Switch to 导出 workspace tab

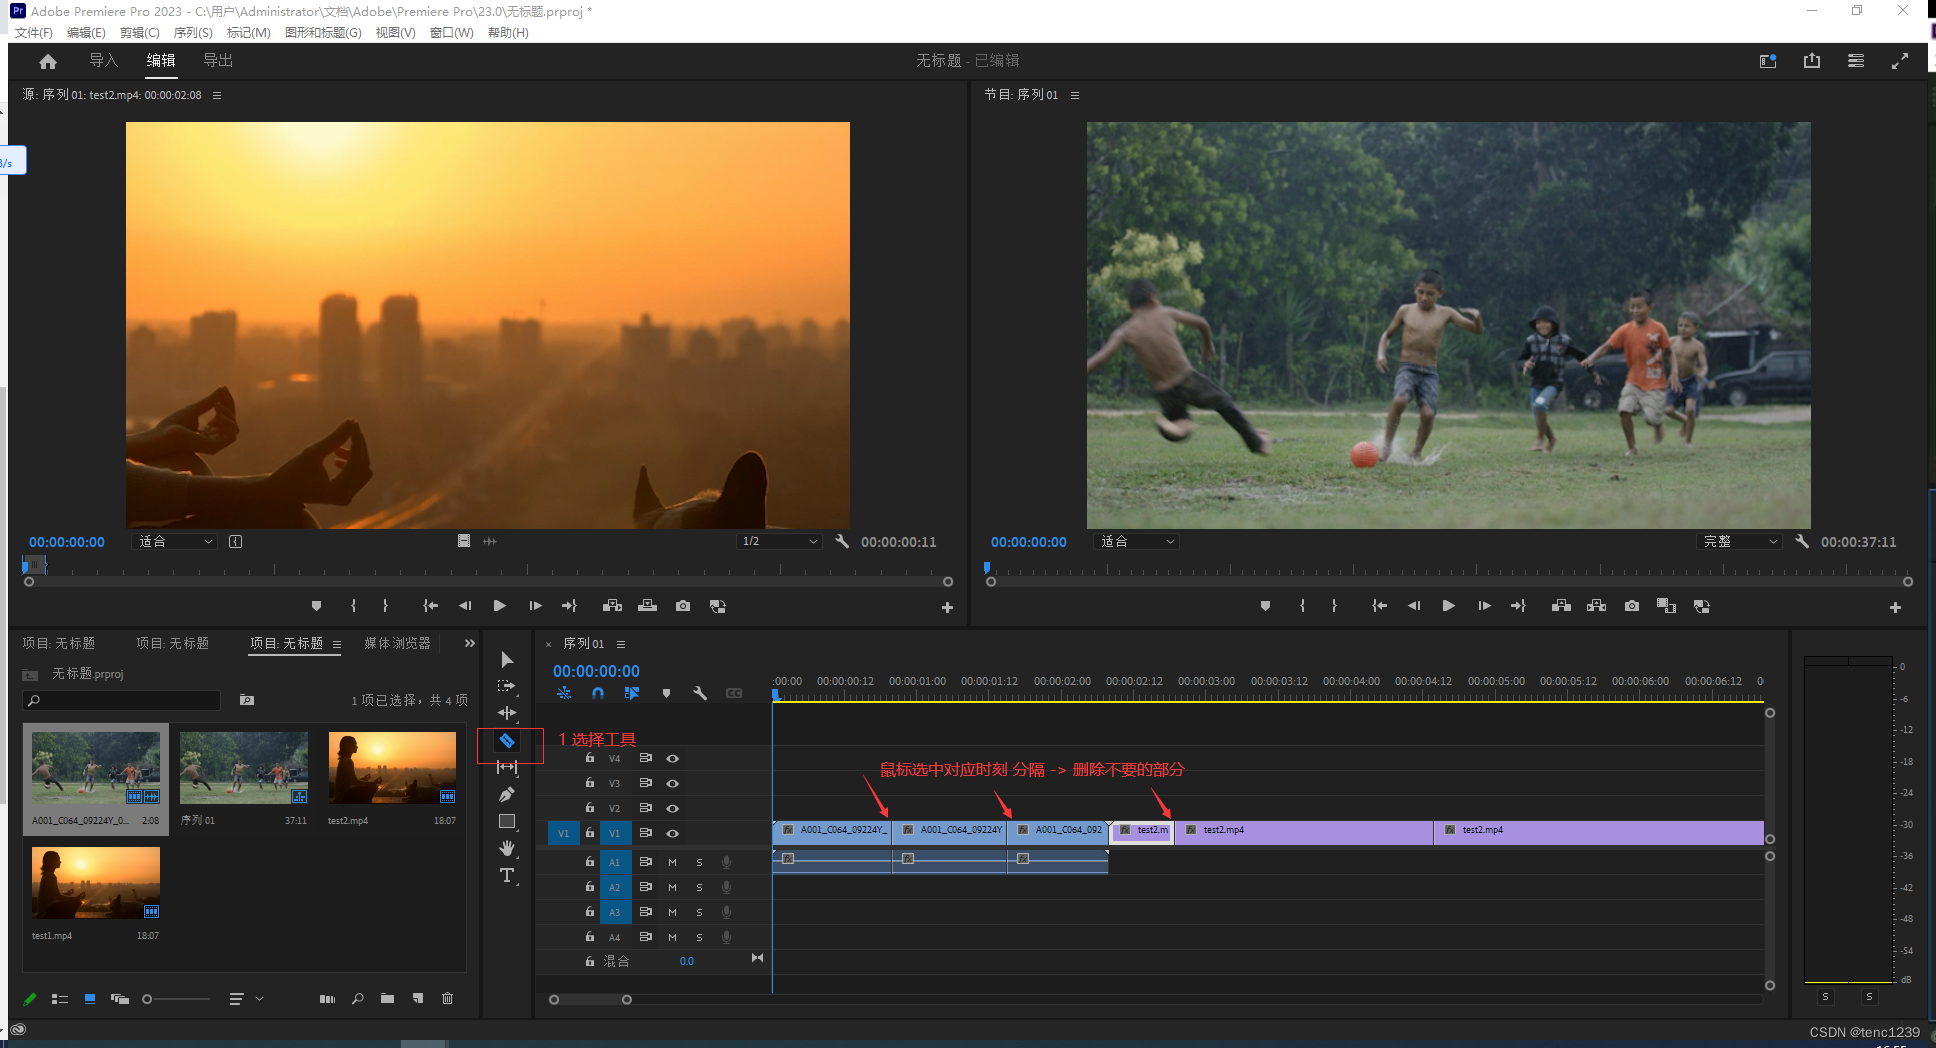pyautogui.click(x=218, y=61)
